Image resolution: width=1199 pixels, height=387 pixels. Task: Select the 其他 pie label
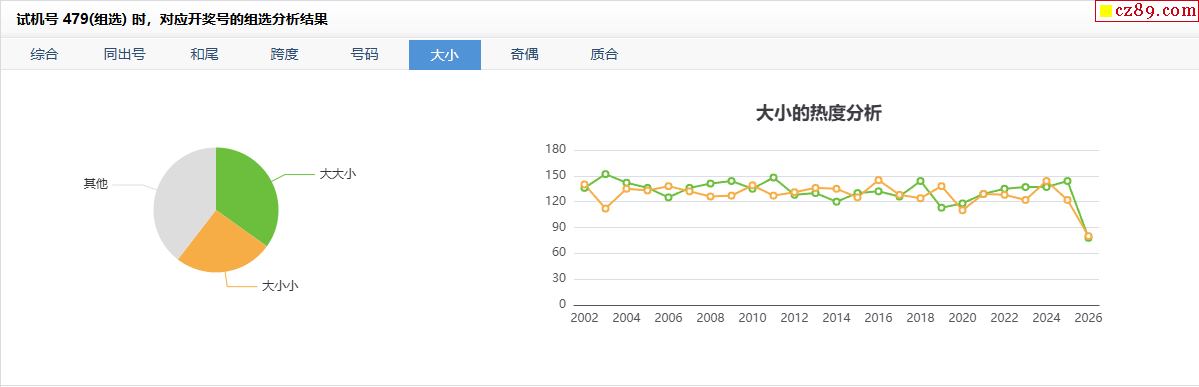96,184
